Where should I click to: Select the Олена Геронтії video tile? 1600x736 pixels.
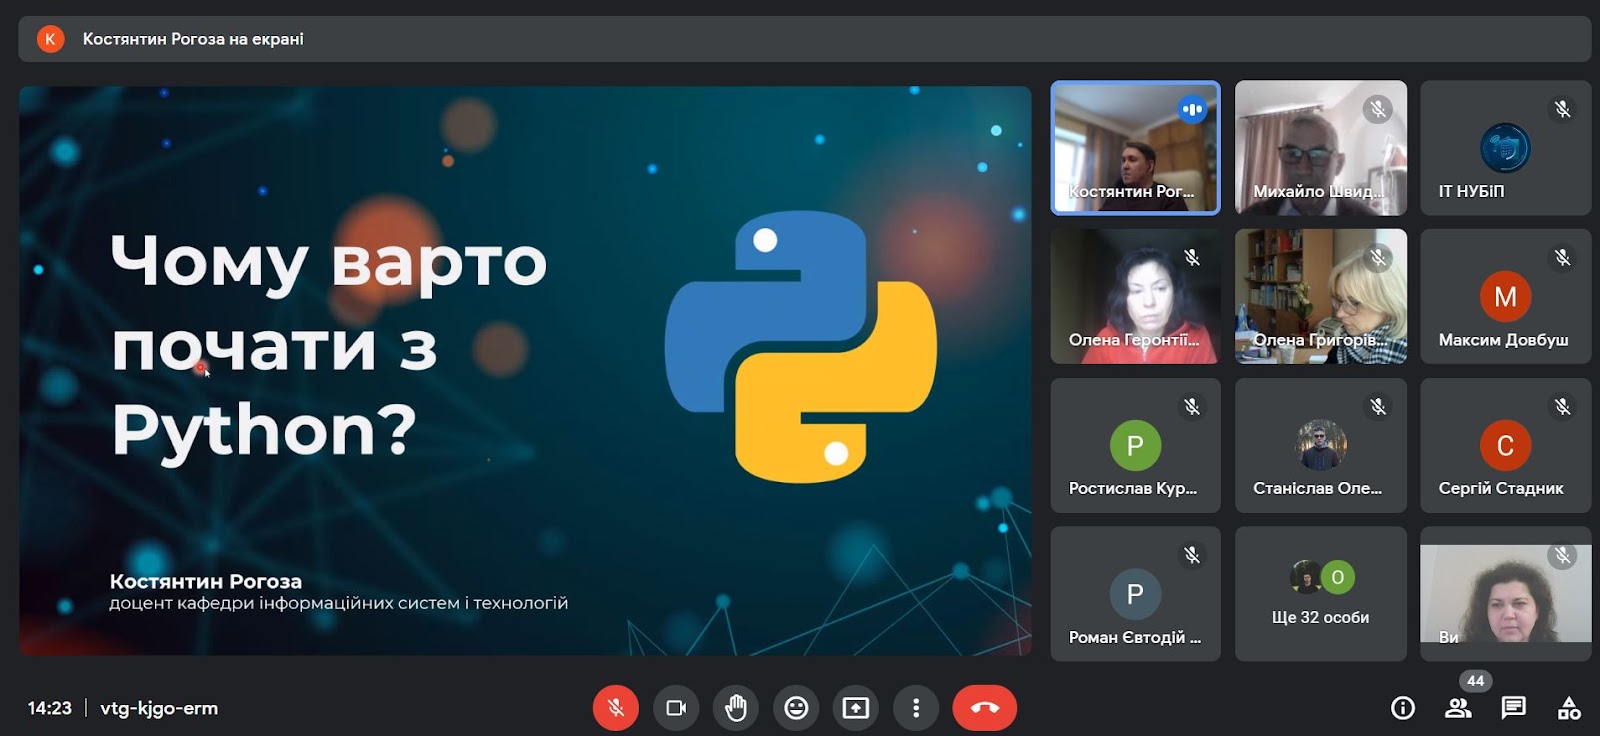1136,296
